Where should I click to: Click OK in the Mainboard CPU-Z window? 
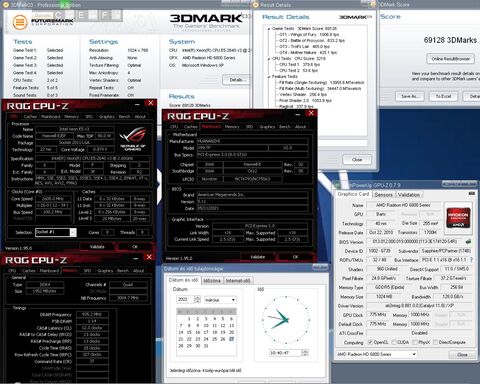click(295, 257)
